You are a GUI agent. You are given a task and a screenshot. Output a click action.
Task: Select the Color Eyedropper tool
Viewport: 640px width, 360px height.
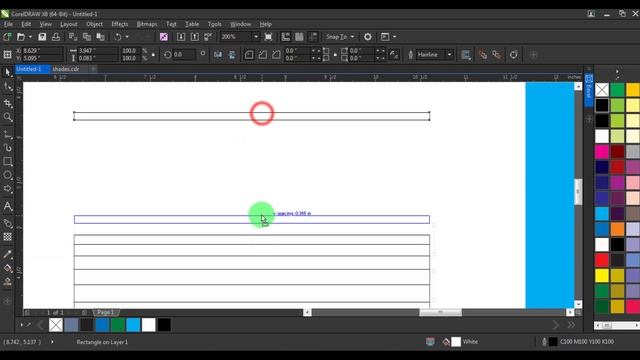pyautogui.click(x=7, y=254)
